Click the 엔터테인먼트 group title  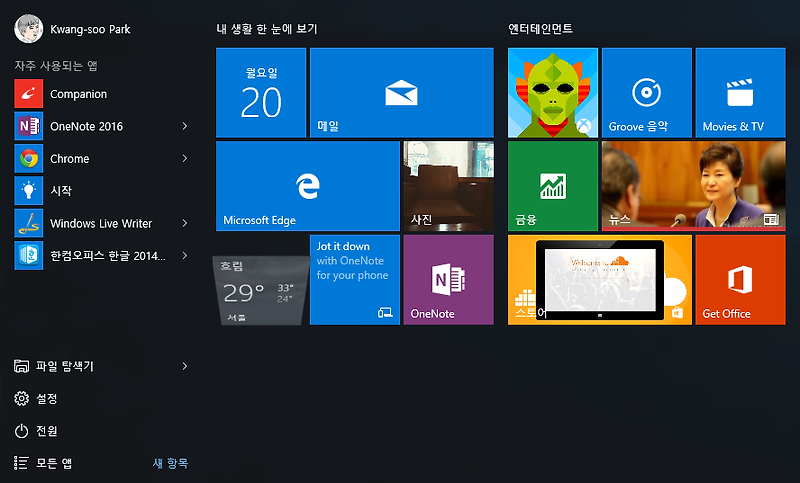[x=540, y=29]
